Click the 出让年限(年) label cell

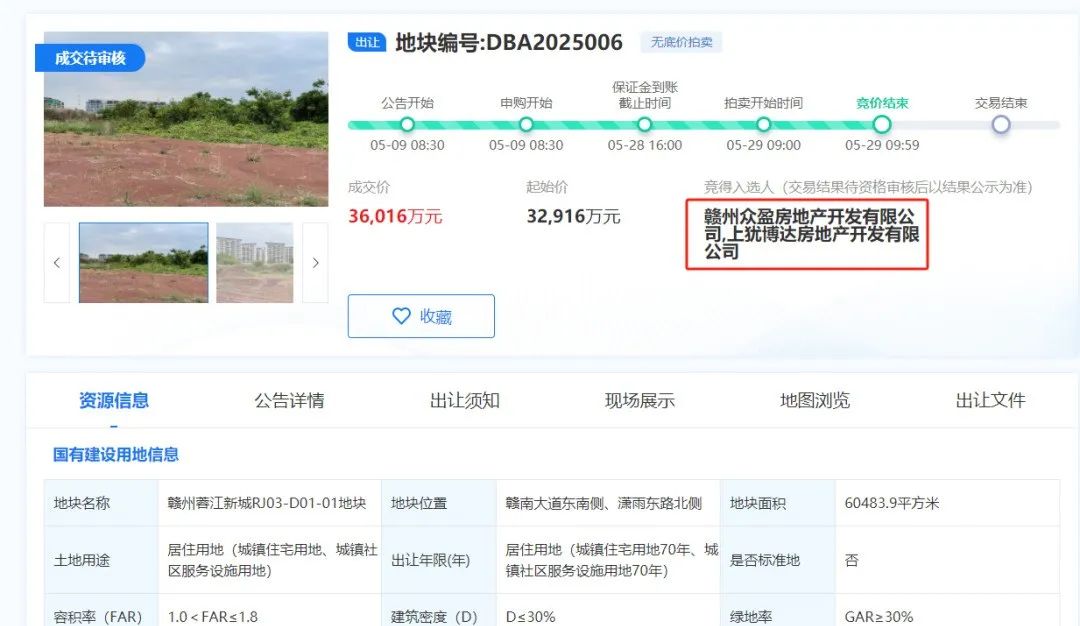[439, 560]
